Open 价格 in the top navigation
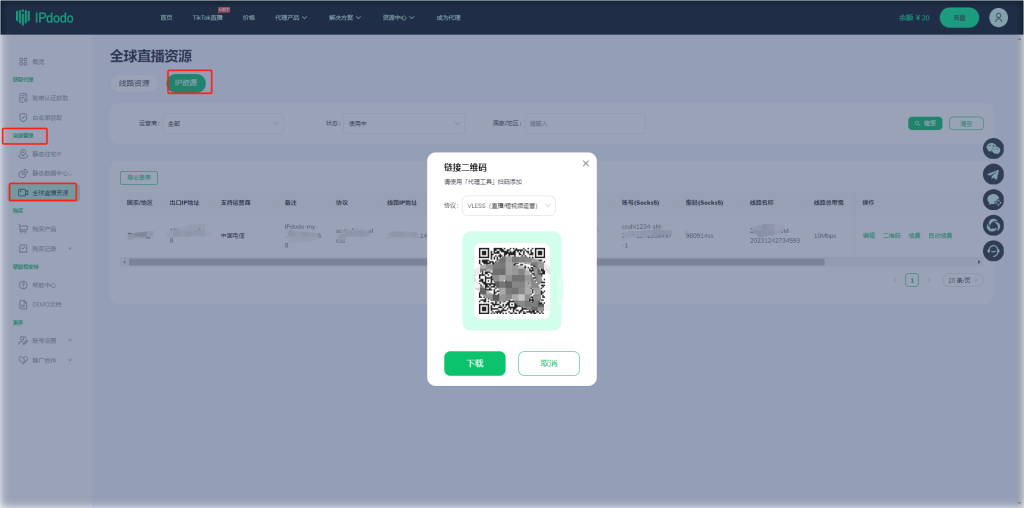The height and width of the screenshot is (508, 1024). tap(249, 18)
